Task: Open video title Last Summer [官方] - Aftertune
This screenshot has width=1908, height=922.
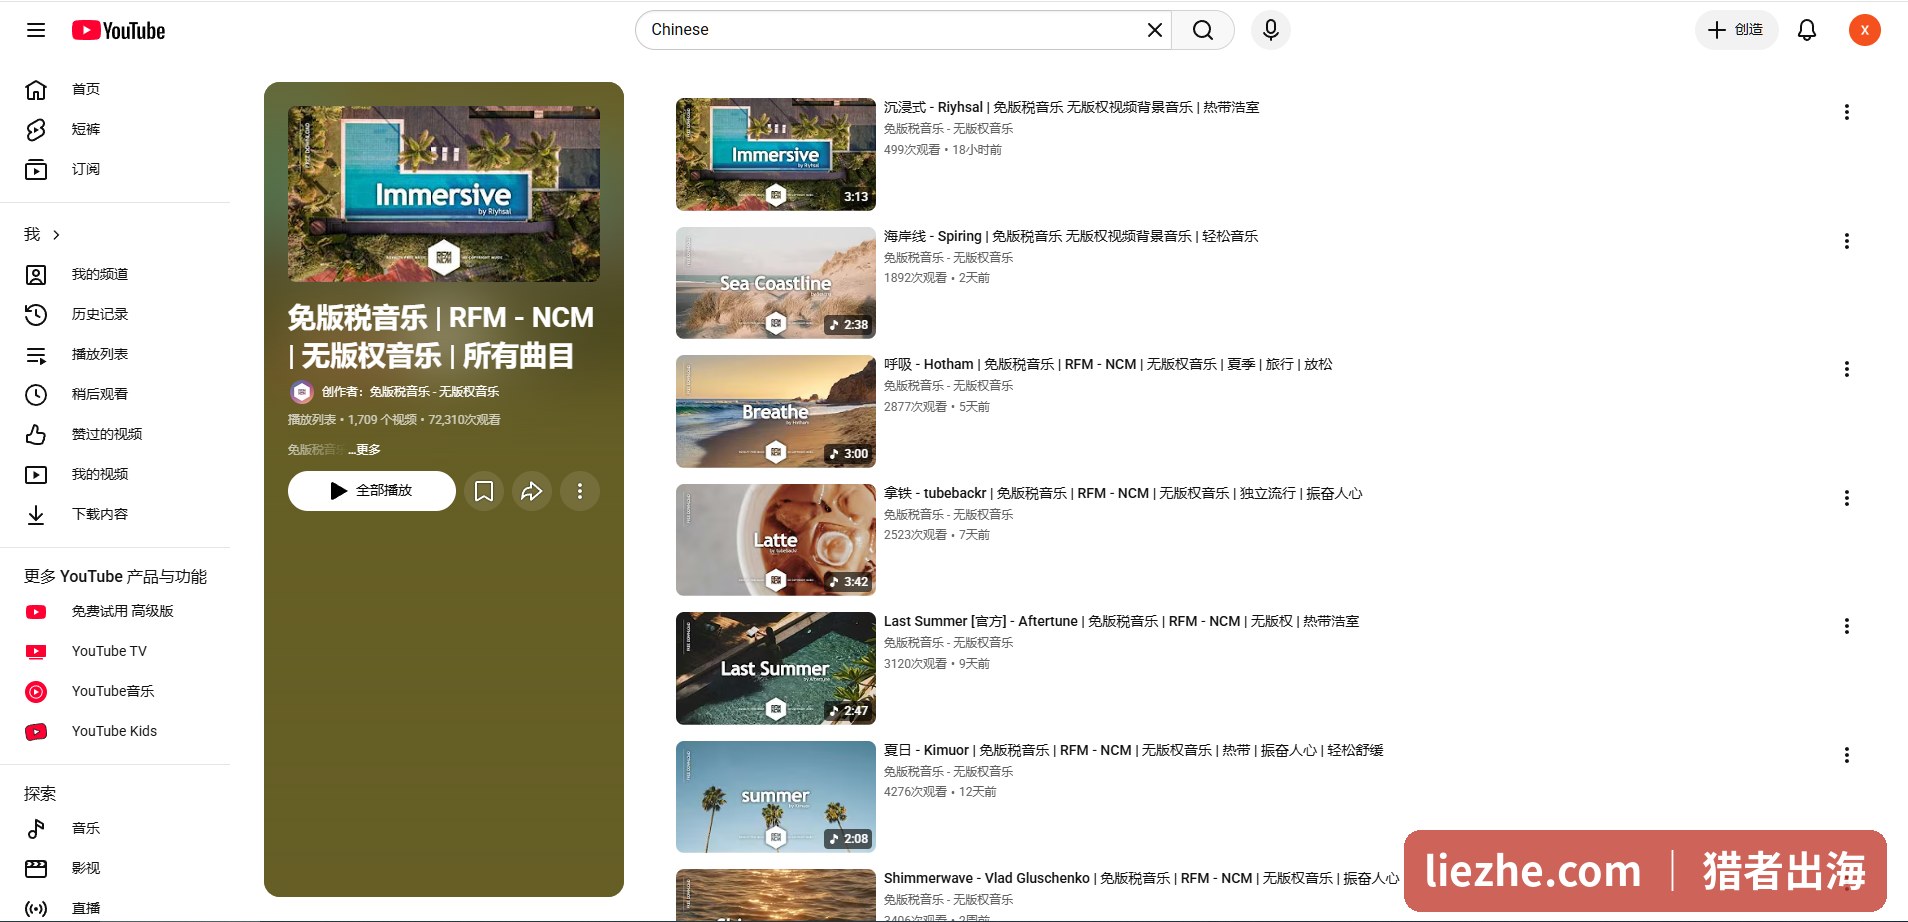Action: [x=1121, y=621]
